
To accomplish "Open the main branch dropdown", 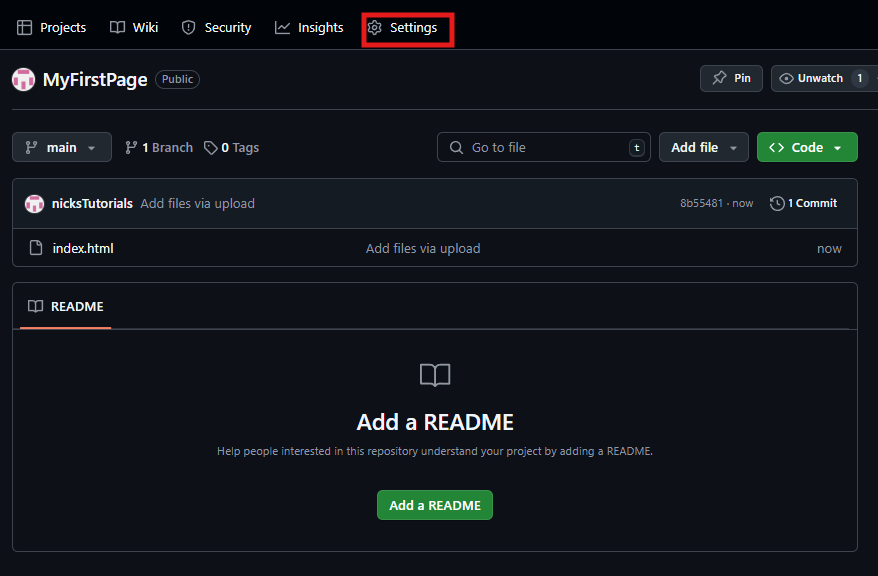I will pos(62,147).
